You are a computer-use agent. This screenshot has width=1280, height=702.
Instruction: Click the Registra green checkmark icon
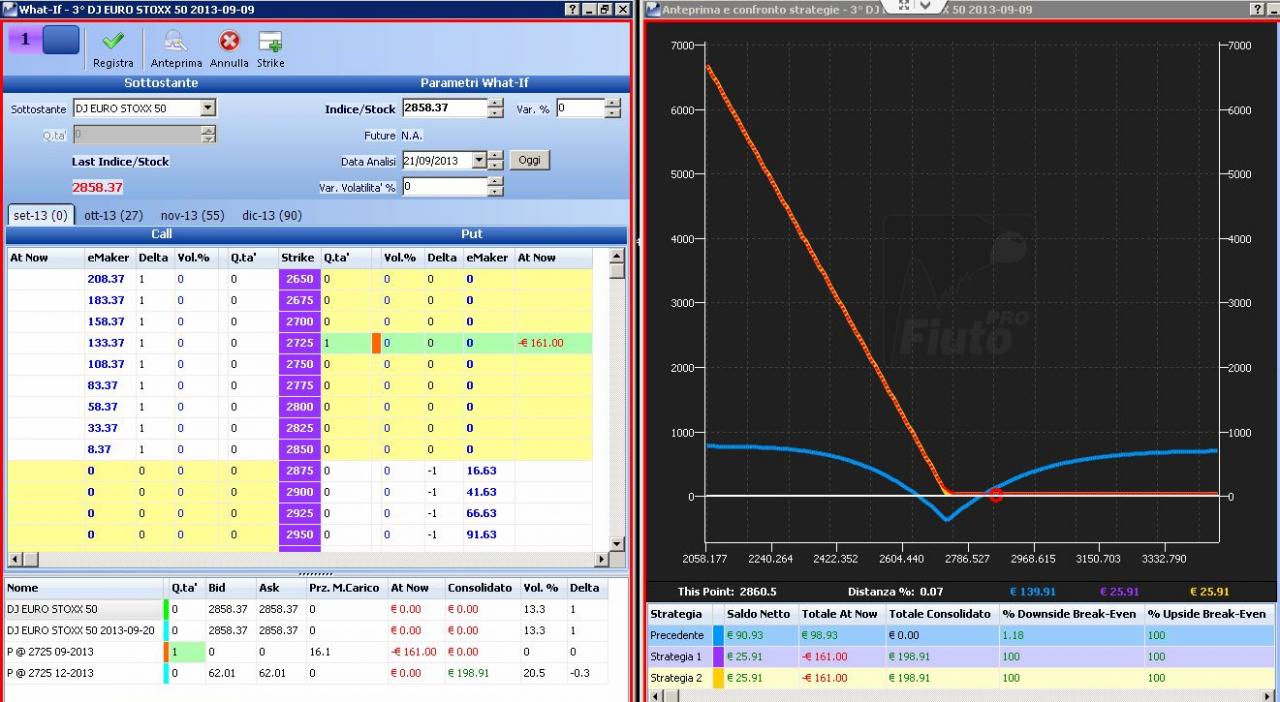[x=113, y=41]
